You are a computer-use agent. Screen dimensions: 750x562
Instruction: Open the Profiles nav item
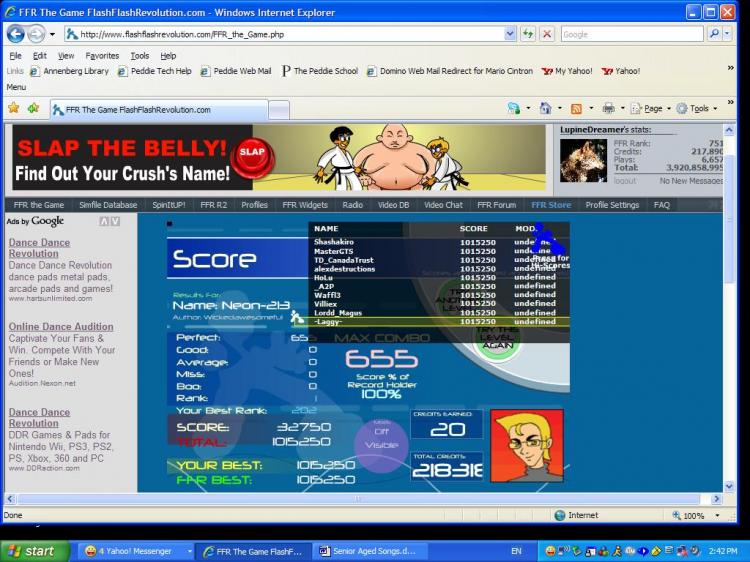coord(254,205)
